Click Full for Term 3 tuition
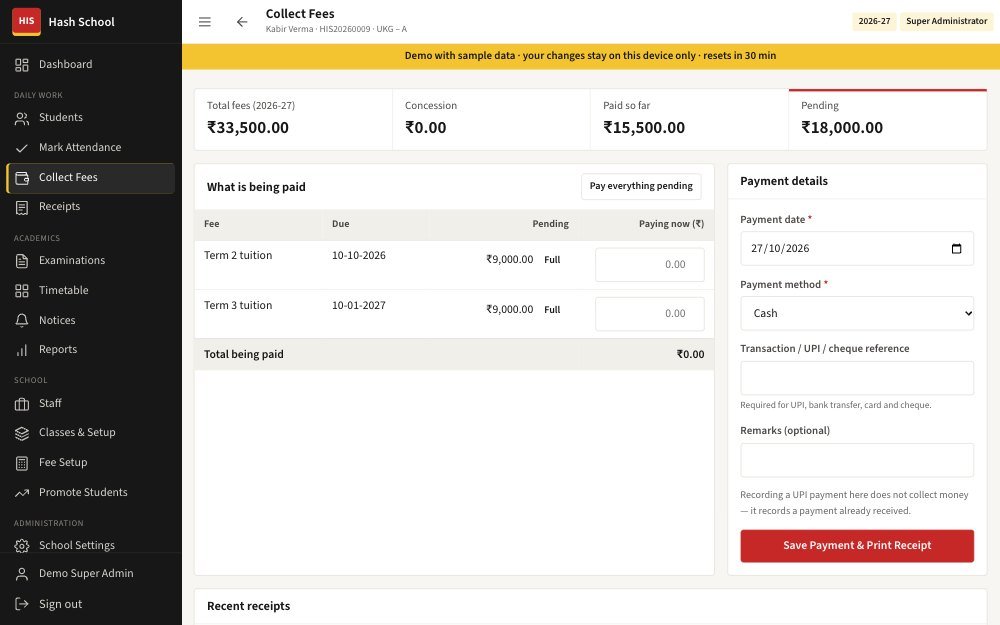 click(x=552, y=309)
